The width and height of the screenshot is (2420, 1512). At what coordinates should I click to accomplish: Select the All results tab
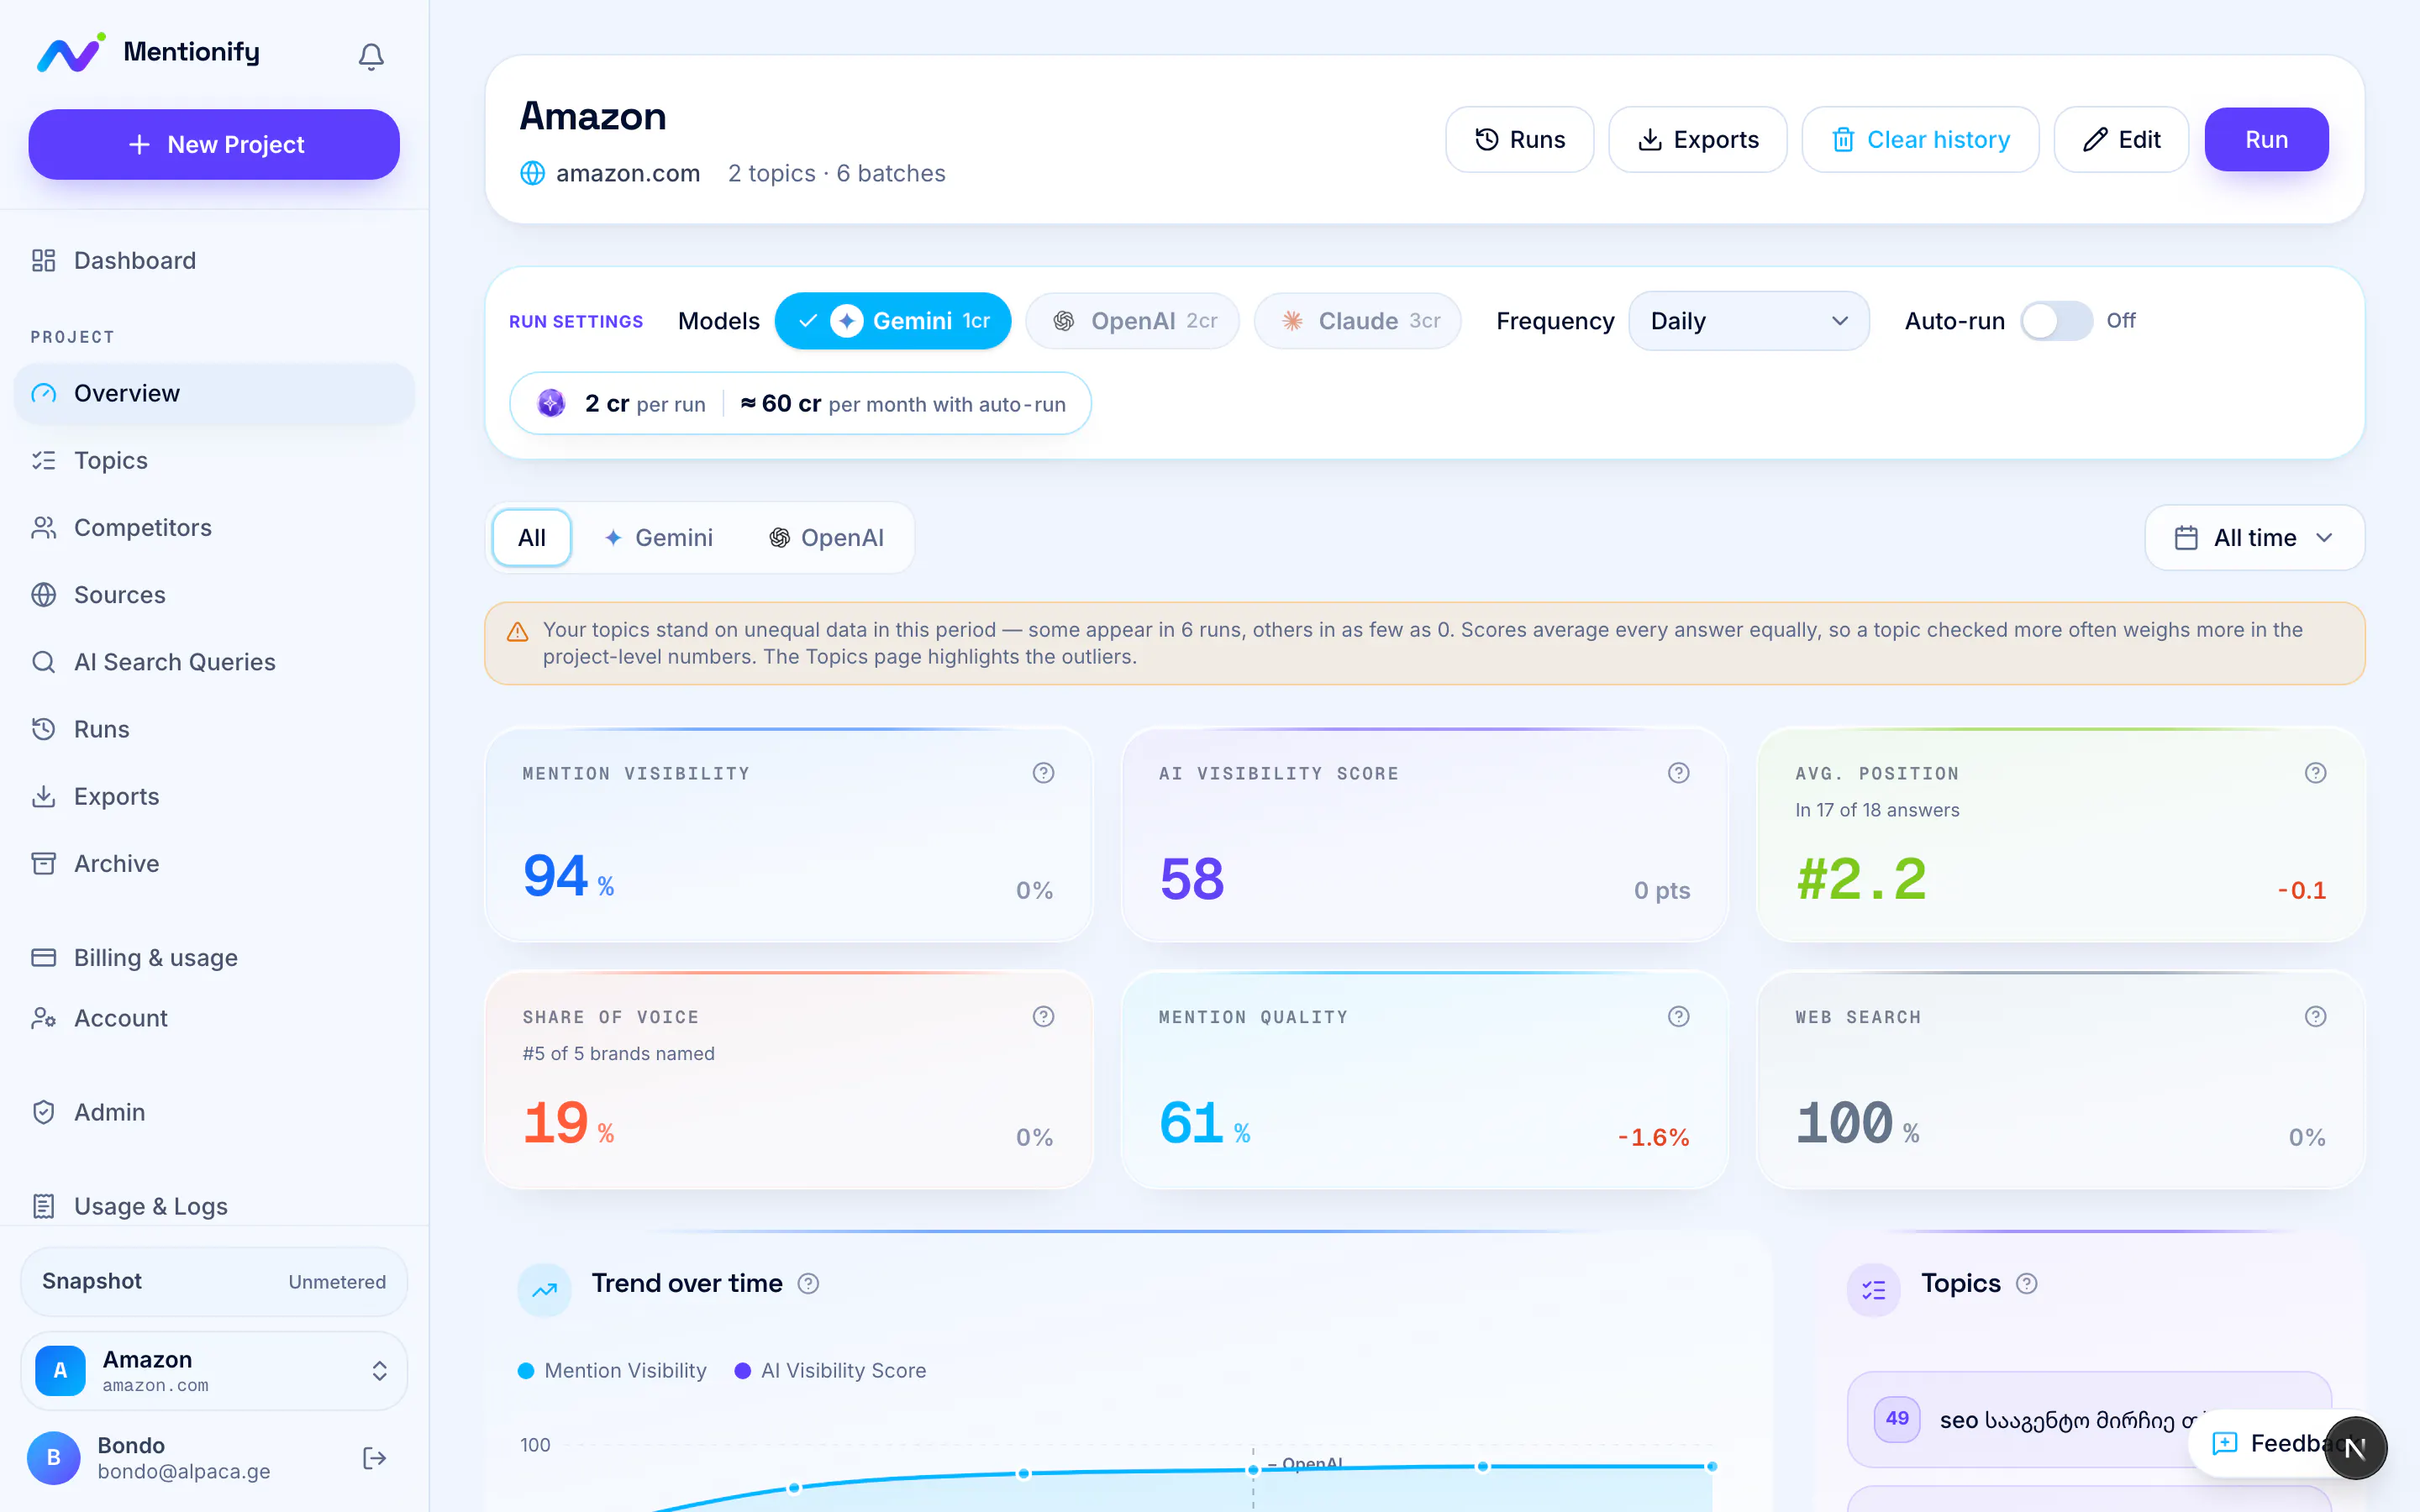[532, 538]
